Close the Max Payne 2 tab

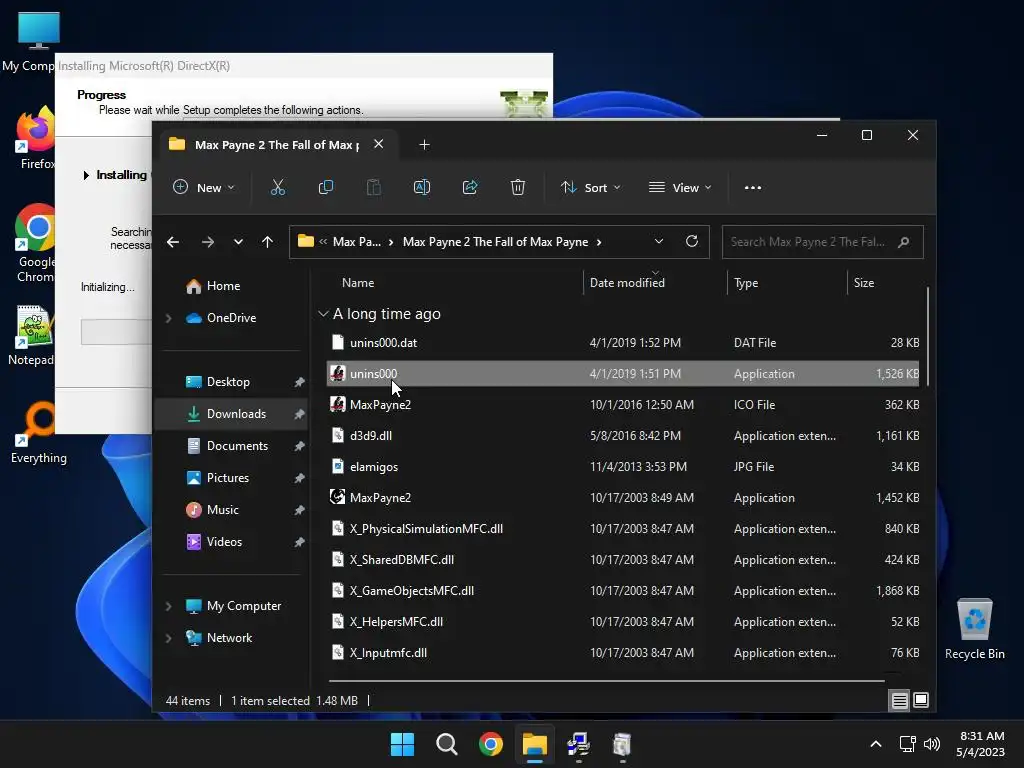pyautogui.click(x=379, y=144)
